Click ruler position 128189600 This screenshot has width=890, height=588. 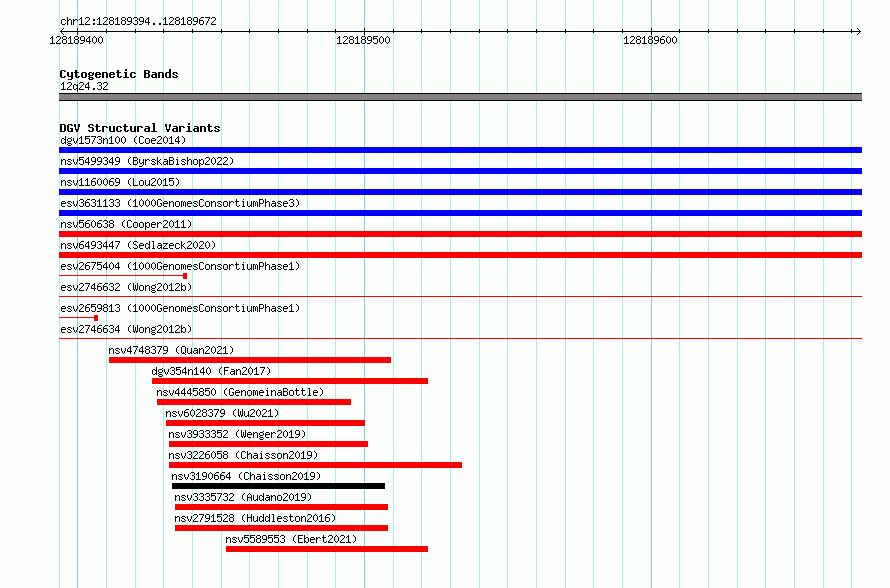[x=650, y=40]
